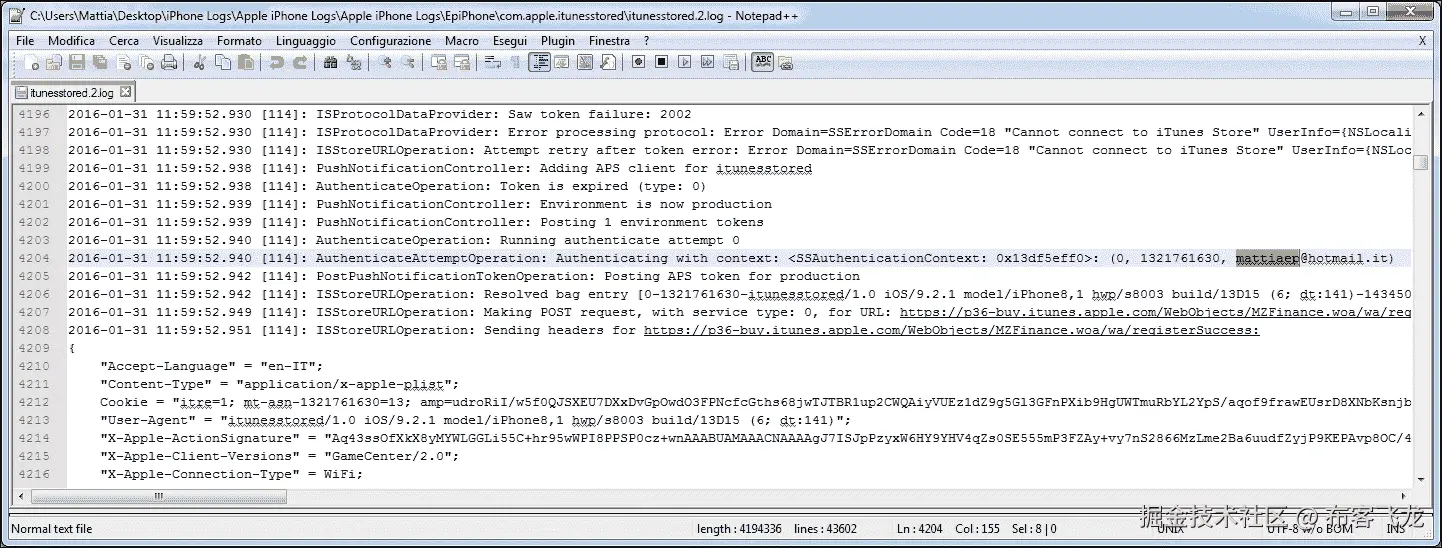
Task: Toggle synchronized horizontal scrolling icon
Action: pyautogui.click(x=461, y=63)
